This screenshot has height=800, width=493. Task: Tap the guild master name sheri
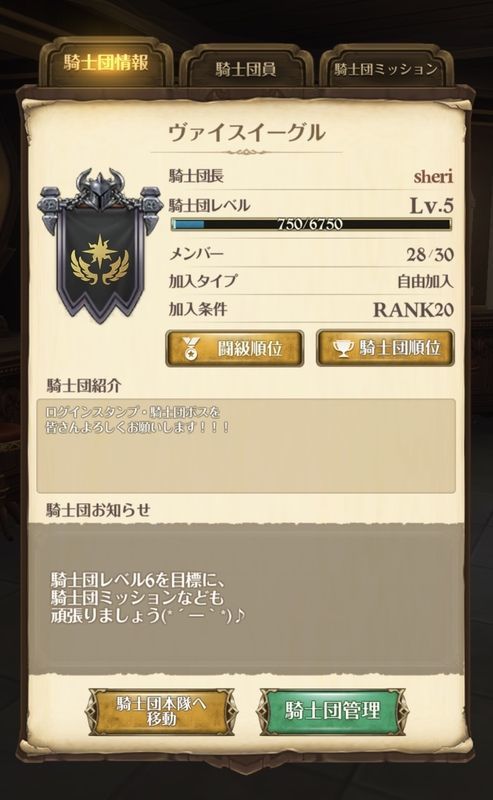tap(433, 177)
